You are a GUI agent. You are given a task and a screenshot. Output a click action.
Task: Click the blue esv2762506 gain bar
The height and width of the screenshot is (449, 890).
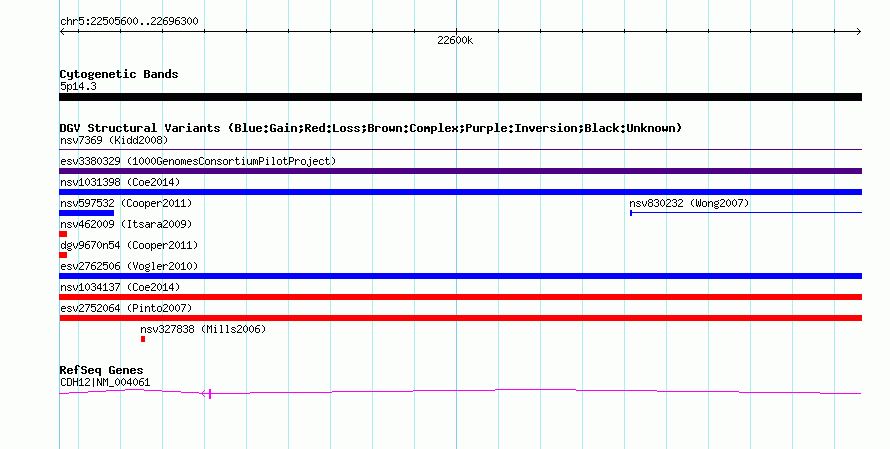click(460, 276)
